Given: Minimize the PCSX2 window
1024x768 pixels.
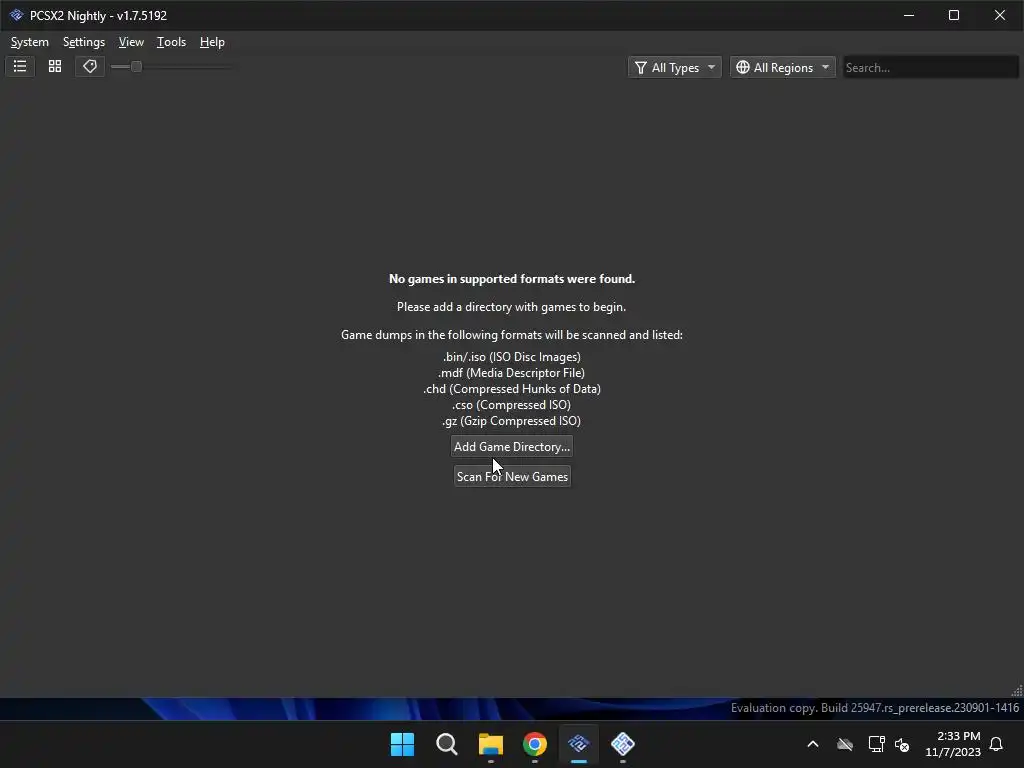Looking at the screenshot, I should [x=908, y=15].
